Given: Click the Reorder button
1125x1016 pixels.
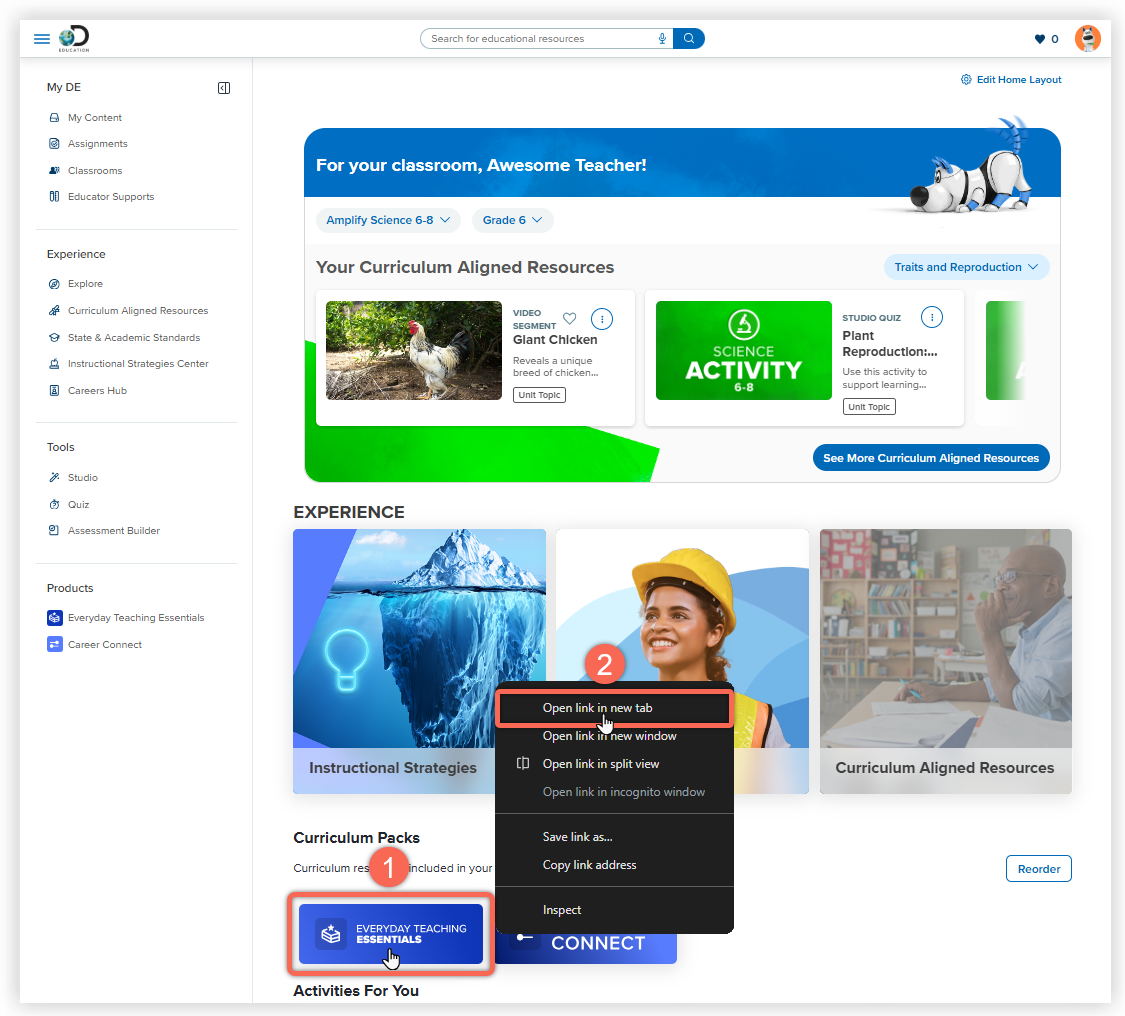Looking at the screenshot, I should point(1038,869).
